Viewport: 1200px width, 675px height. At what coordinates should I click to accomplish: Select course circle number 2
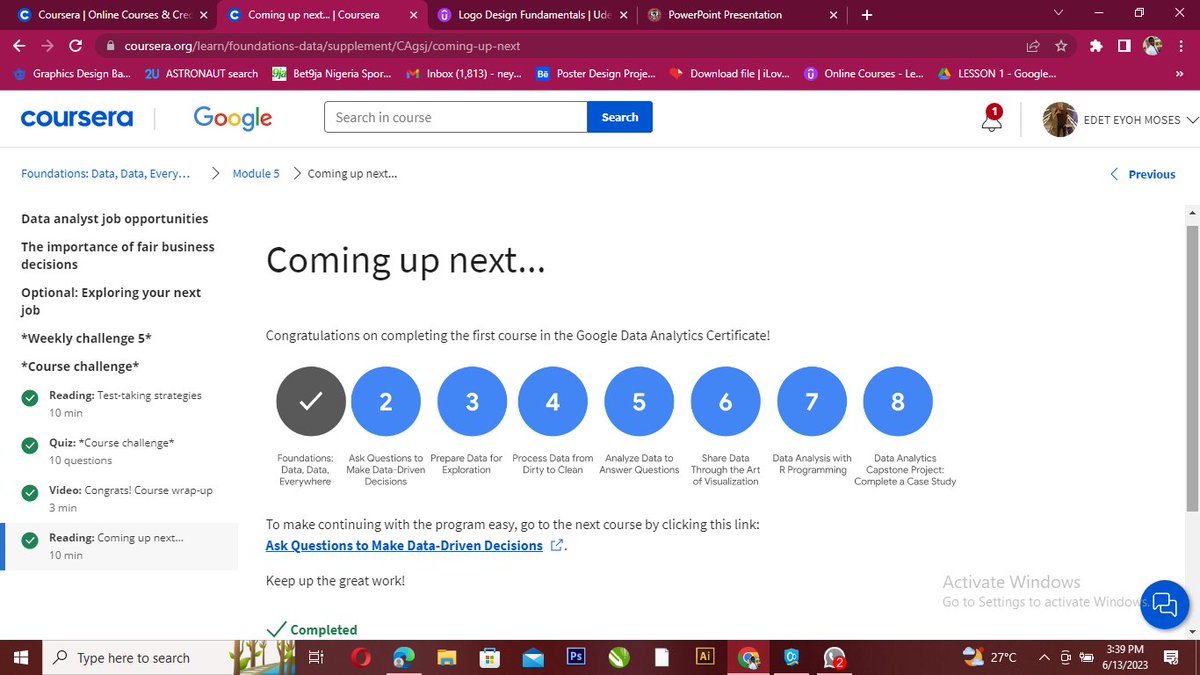386,401
